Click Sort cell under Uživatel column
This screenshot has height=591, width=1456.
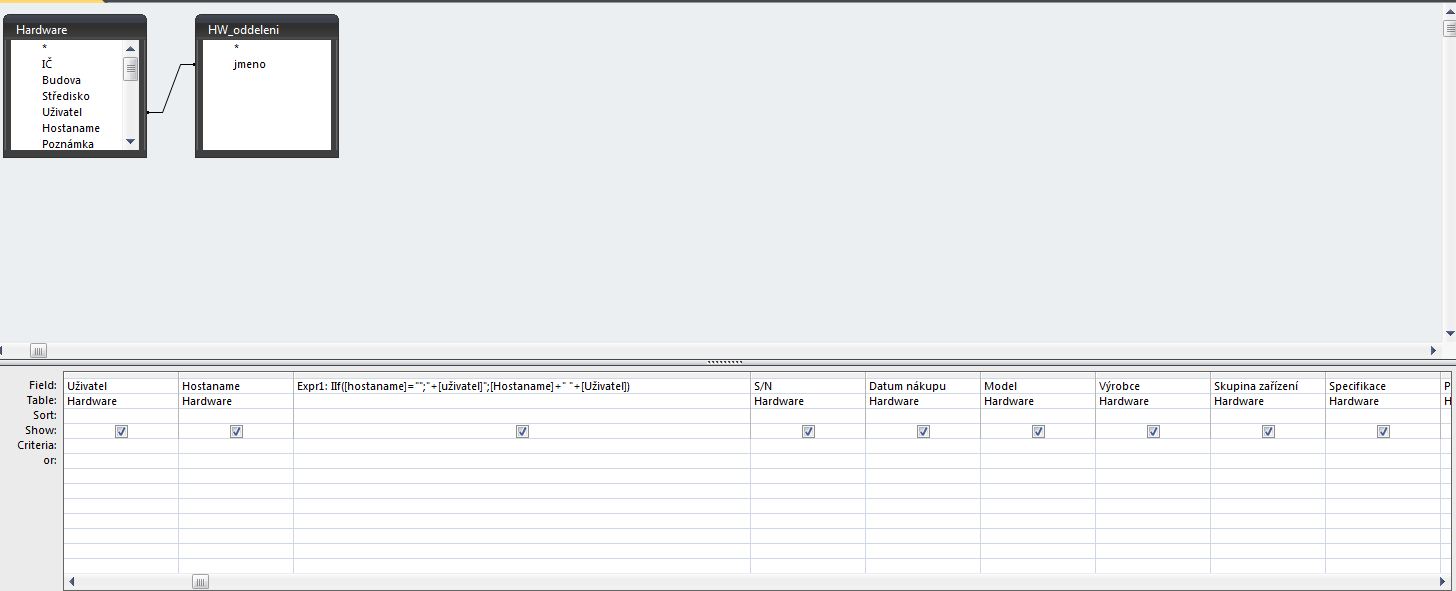(121, 415)
